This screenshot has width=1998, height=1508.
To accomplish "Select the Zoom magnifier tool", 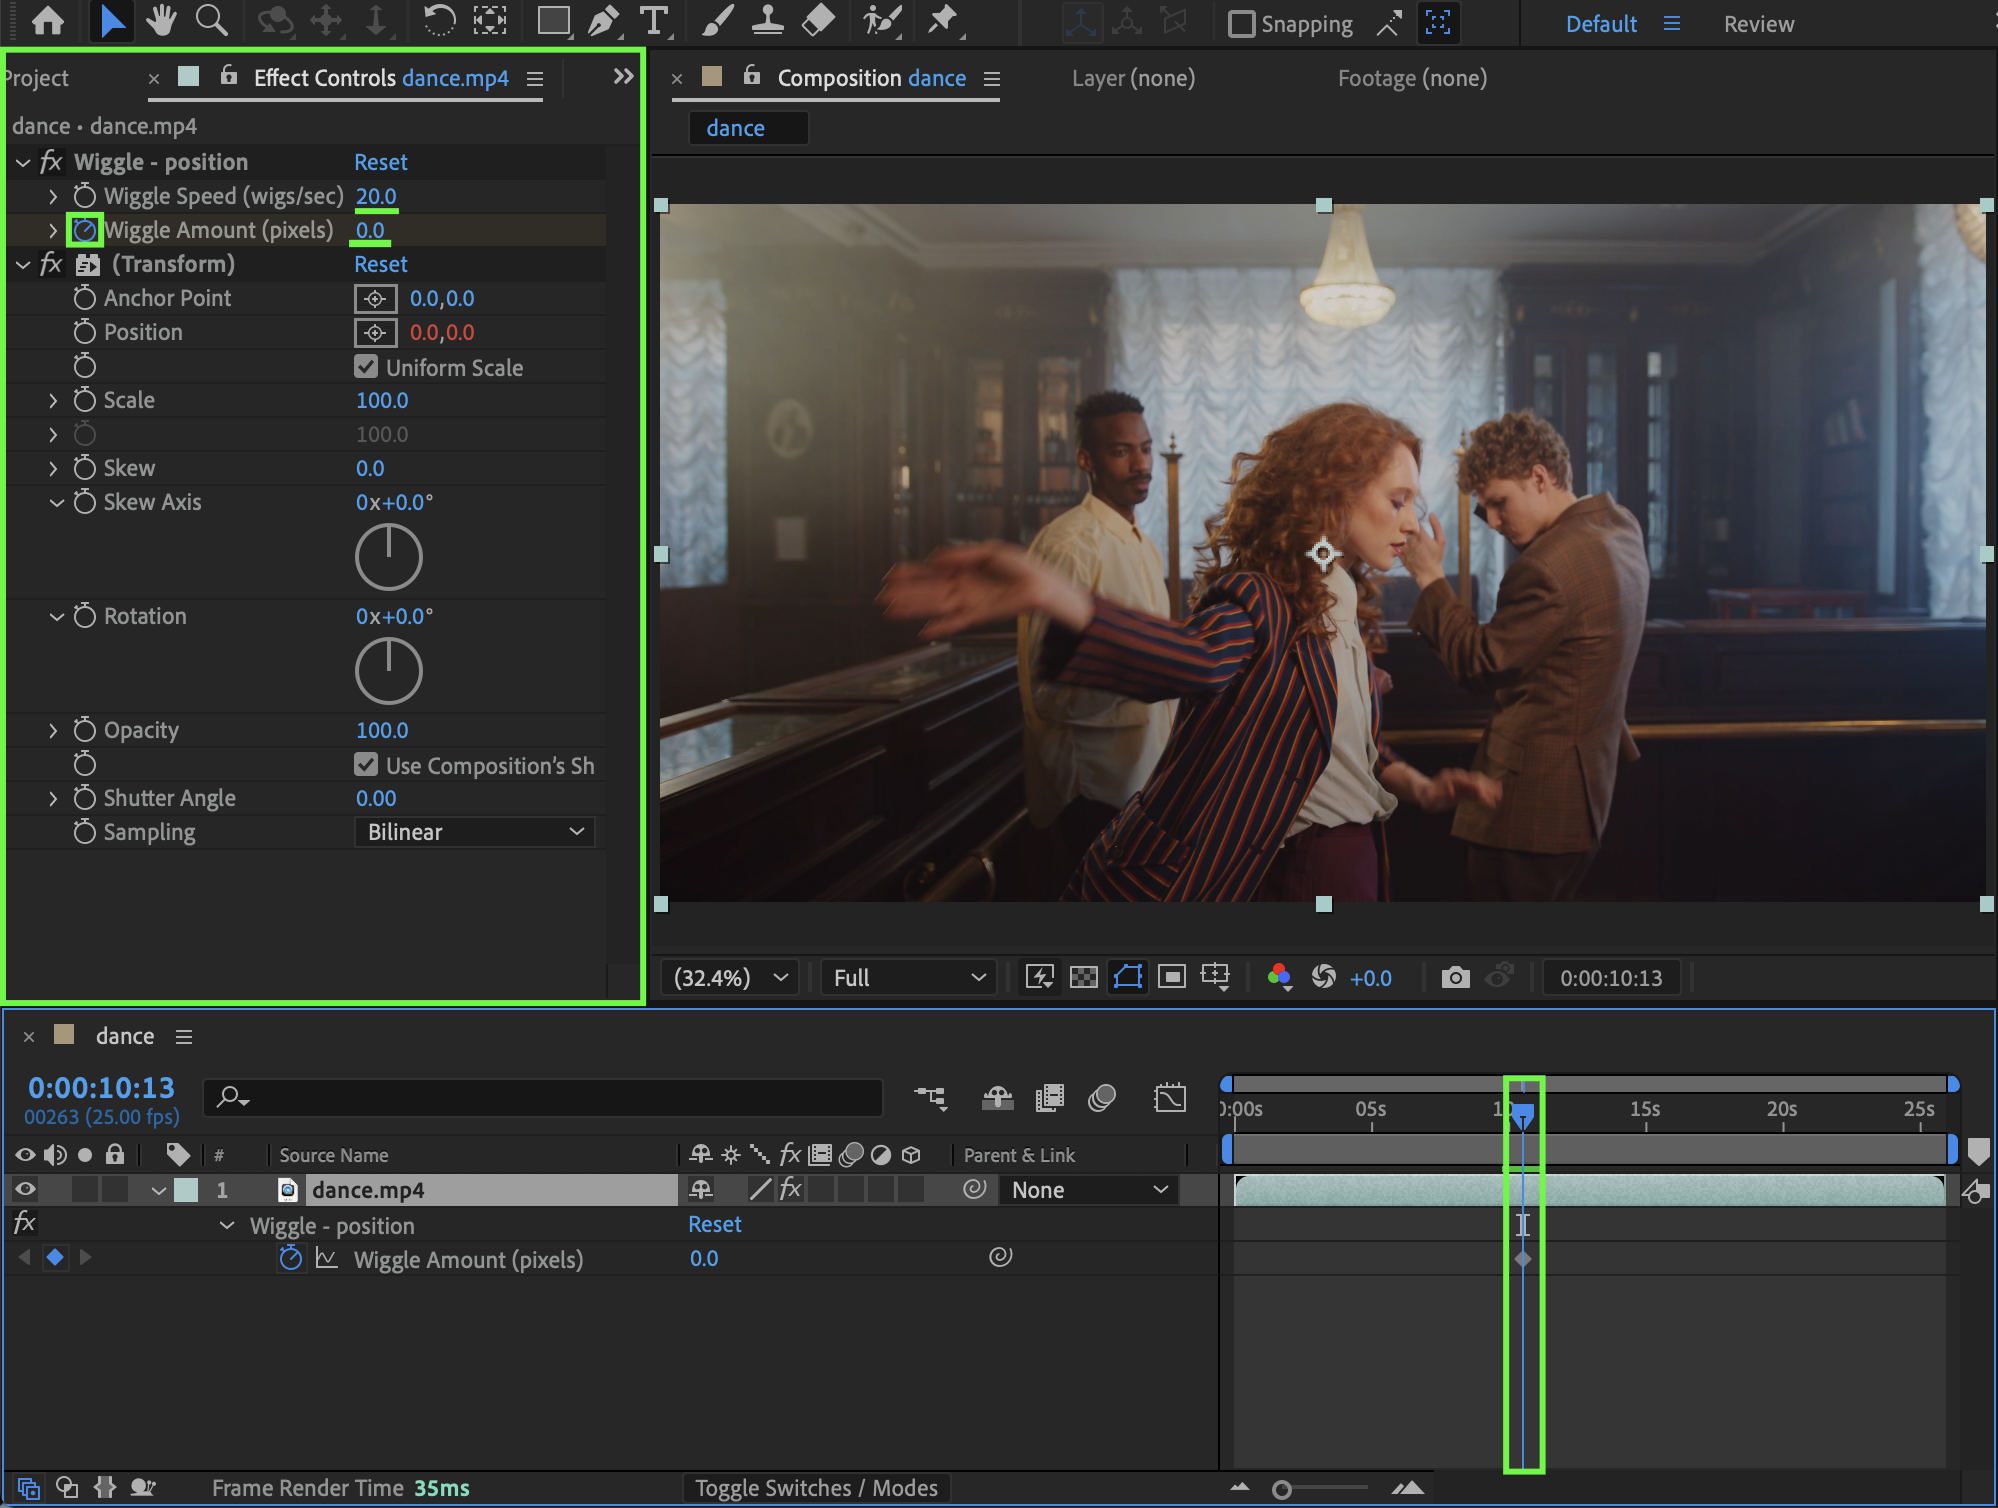I will point(210,20).
